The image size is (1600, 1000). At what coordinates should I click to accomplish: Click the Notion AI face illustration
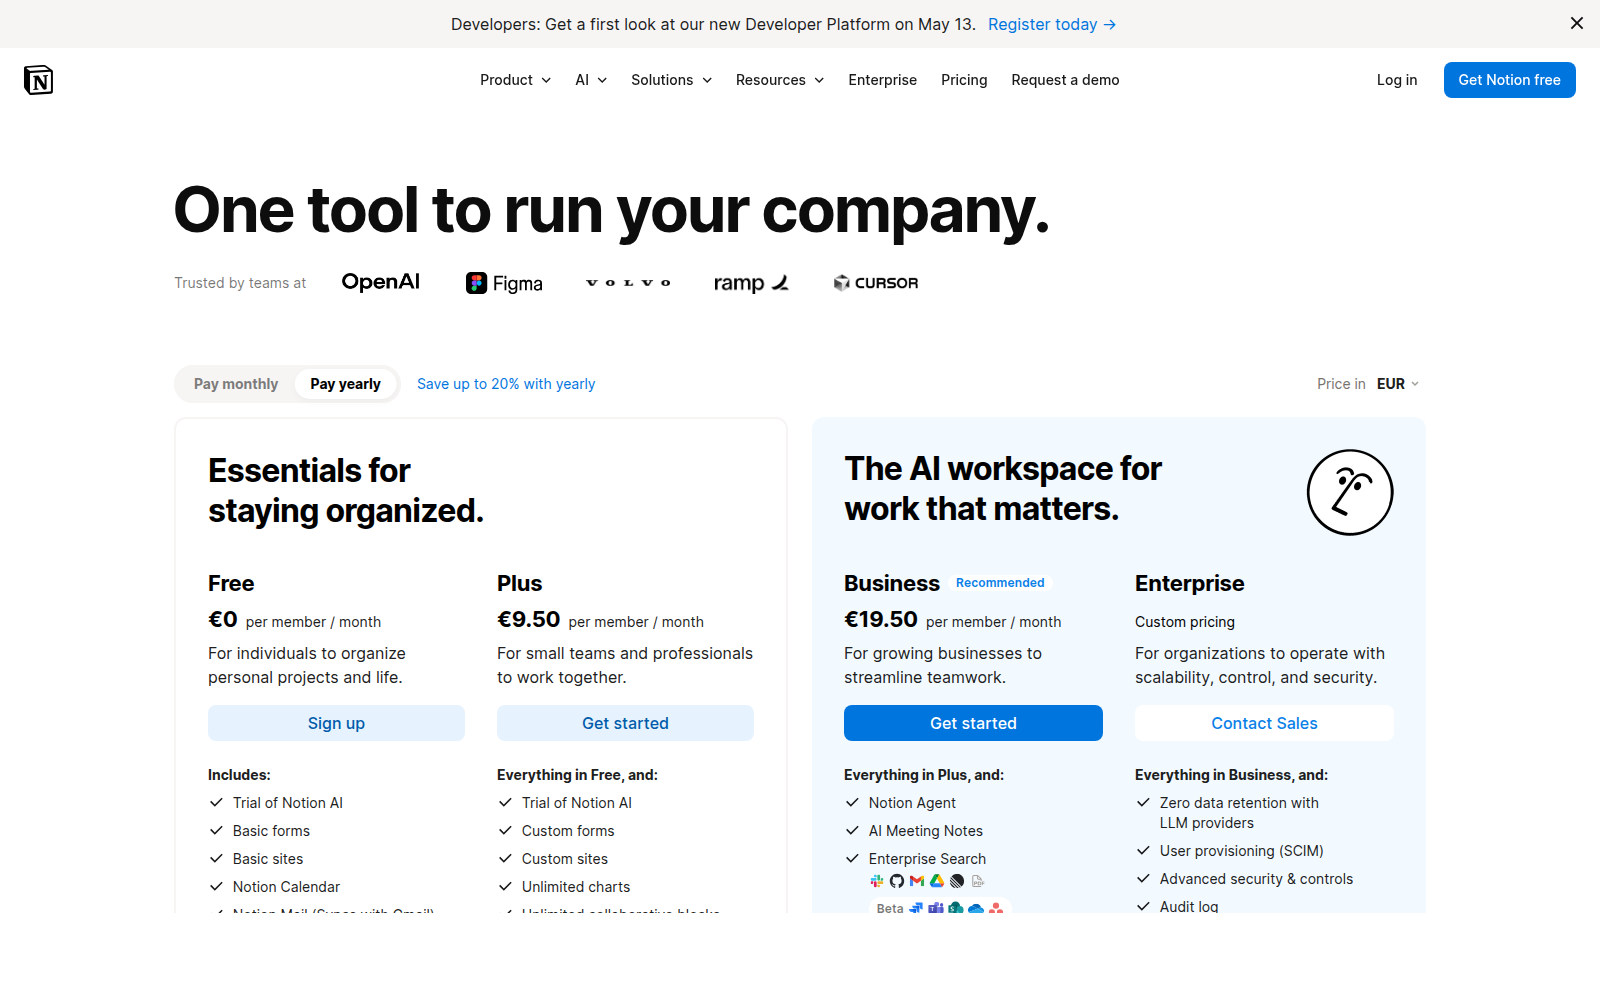click(x=1350, y=492)
